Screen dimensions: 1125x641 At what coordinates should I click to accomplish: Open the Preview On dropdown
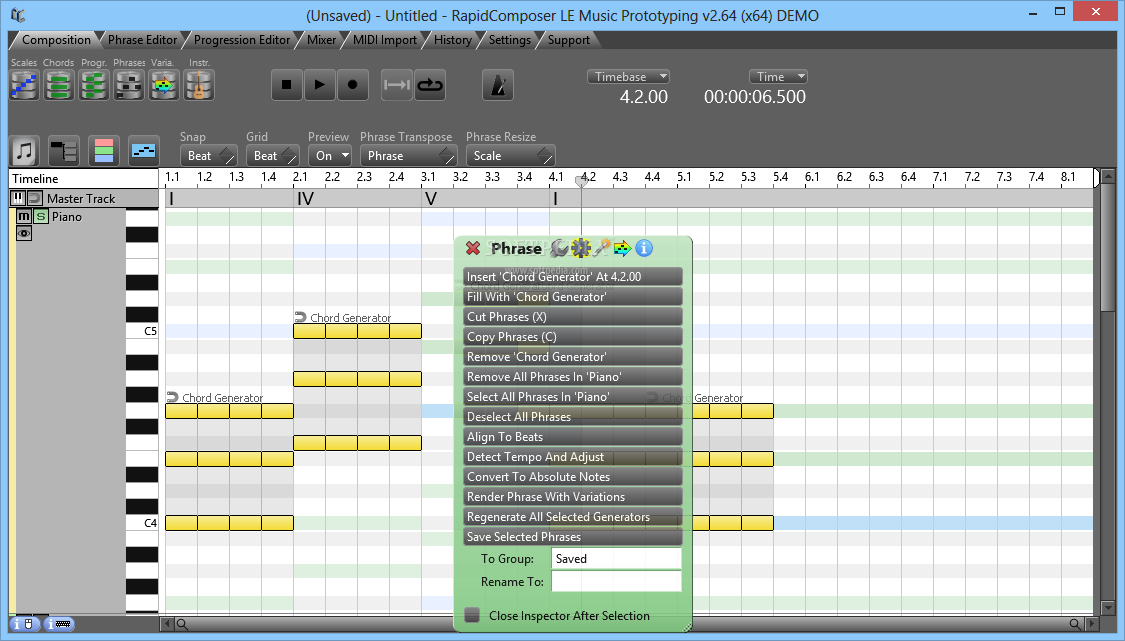click(x=329, y=156)
